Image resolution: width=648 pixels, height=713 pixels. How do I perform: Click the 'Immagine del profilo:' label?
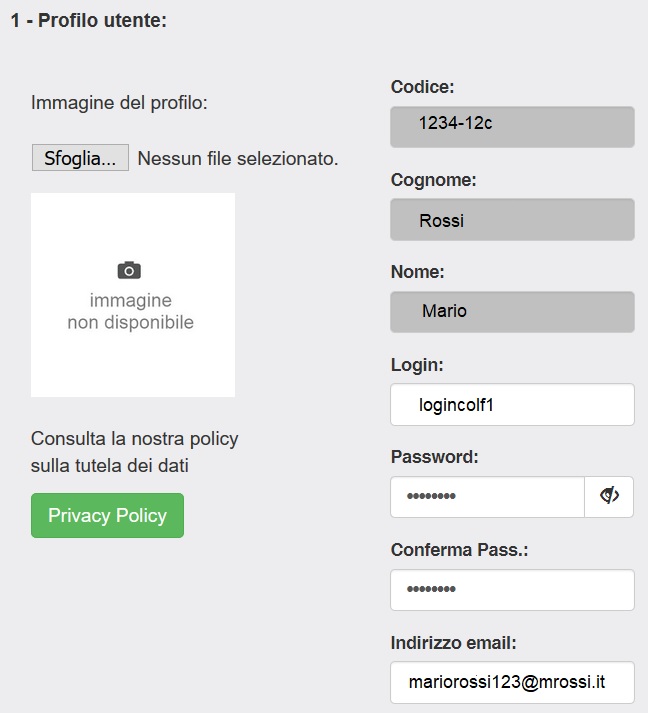point(119,102)
